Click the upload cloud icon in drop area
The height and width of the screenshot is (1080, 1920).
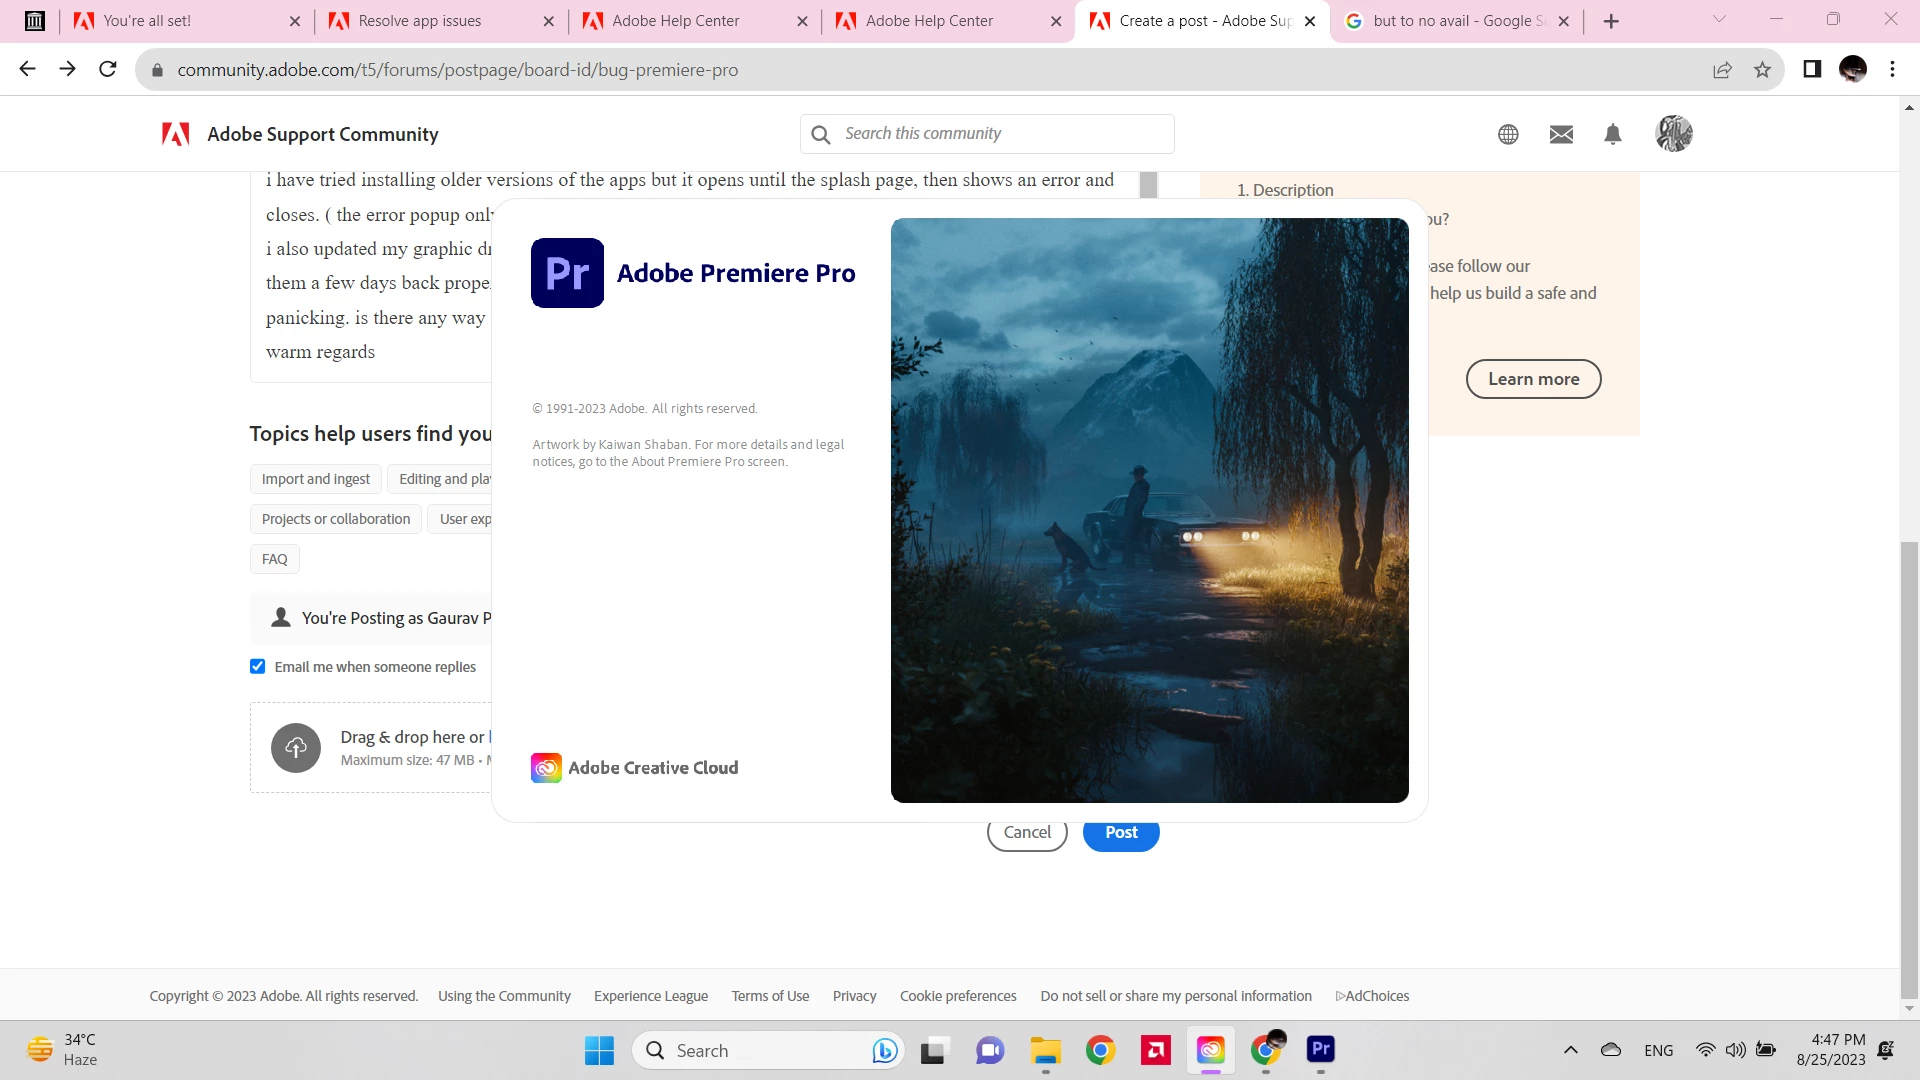coord(296,747)
